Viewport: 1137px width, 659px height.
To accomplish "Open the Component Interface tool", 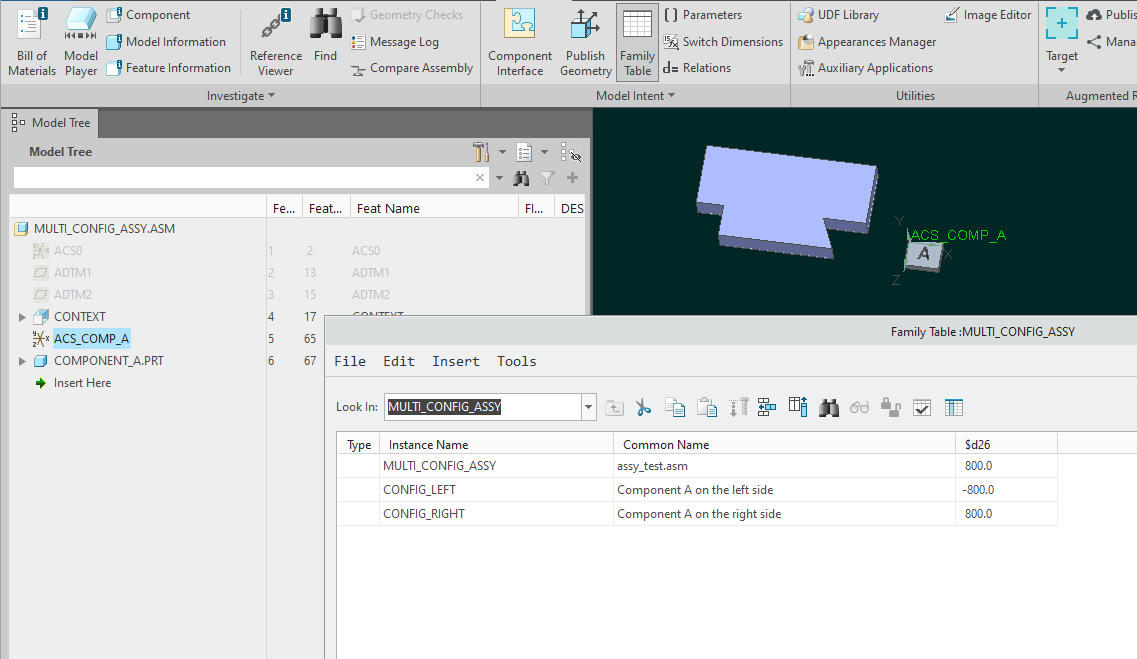I will tap(519, 42).
